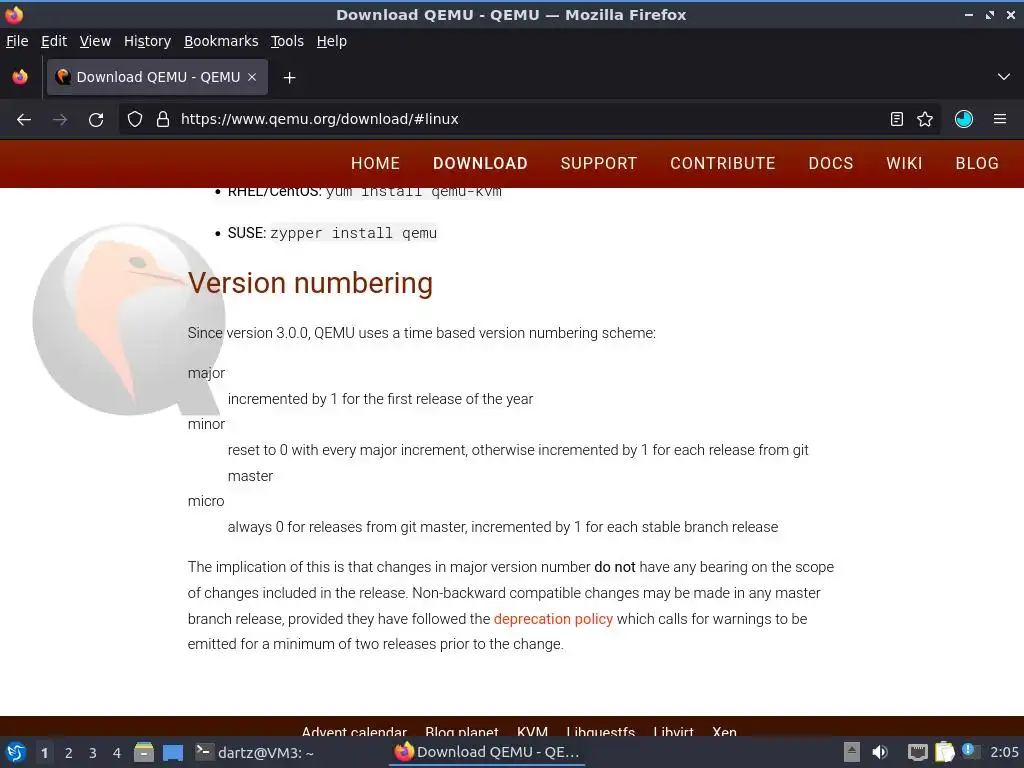Viewport: 1024px width, 768px height.
Task: Open the CONTRIBUTE nav link
Action: pyautogui.click(x=723, y=163)
